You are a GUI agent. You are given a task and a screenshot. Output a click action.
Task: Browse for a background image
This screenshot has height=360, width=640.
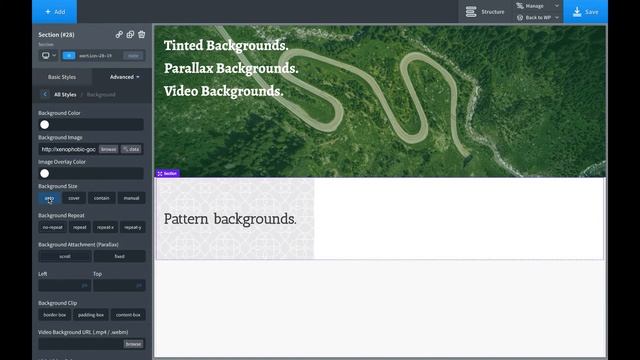(x=108, y=149)
